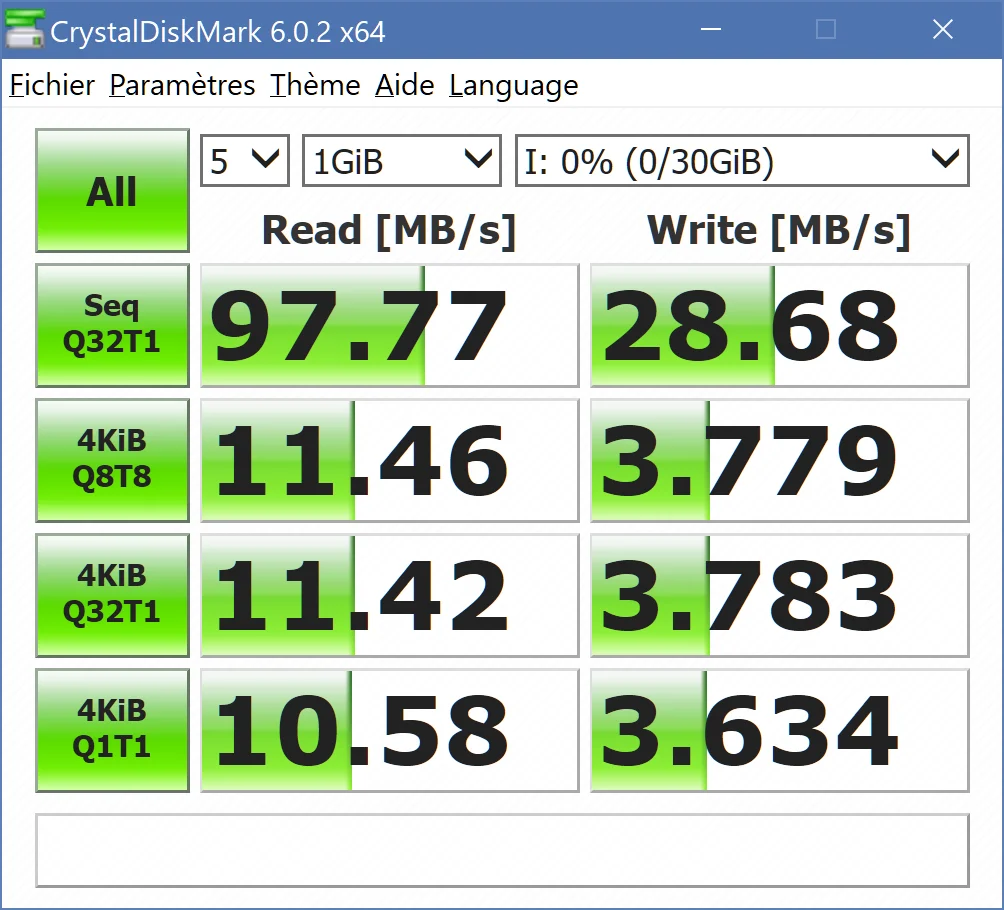Maximize the CrystalDiskMark window
The width and height of the screenshot is (1004, 910).
point(826,29)
